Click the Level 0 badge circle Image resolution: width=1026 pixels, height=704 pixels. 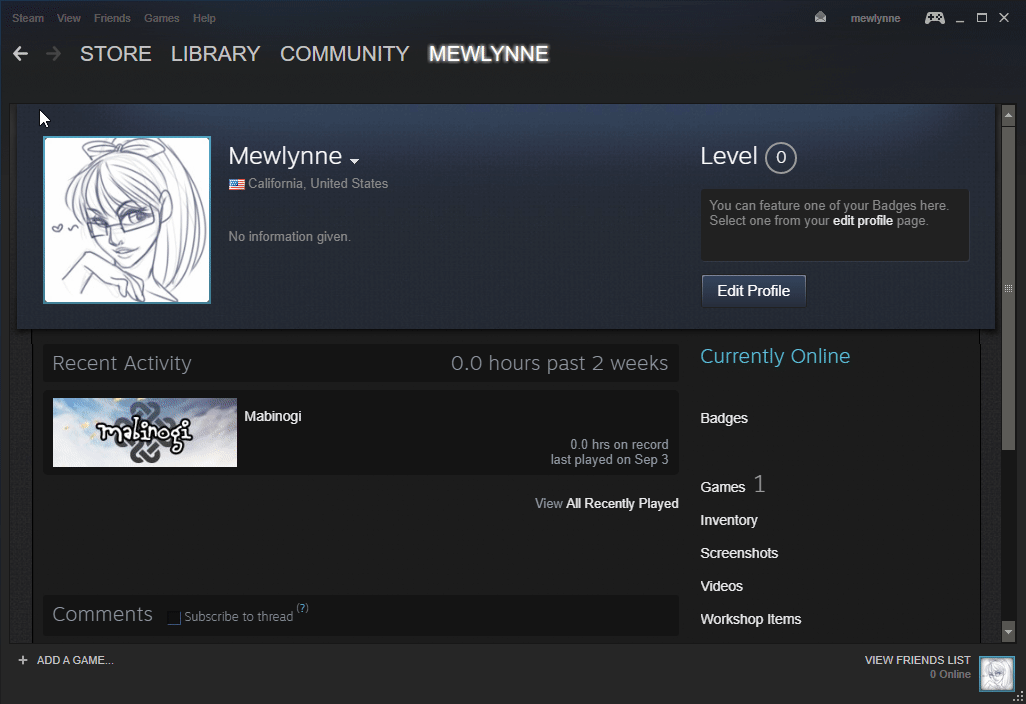(779, 157)
